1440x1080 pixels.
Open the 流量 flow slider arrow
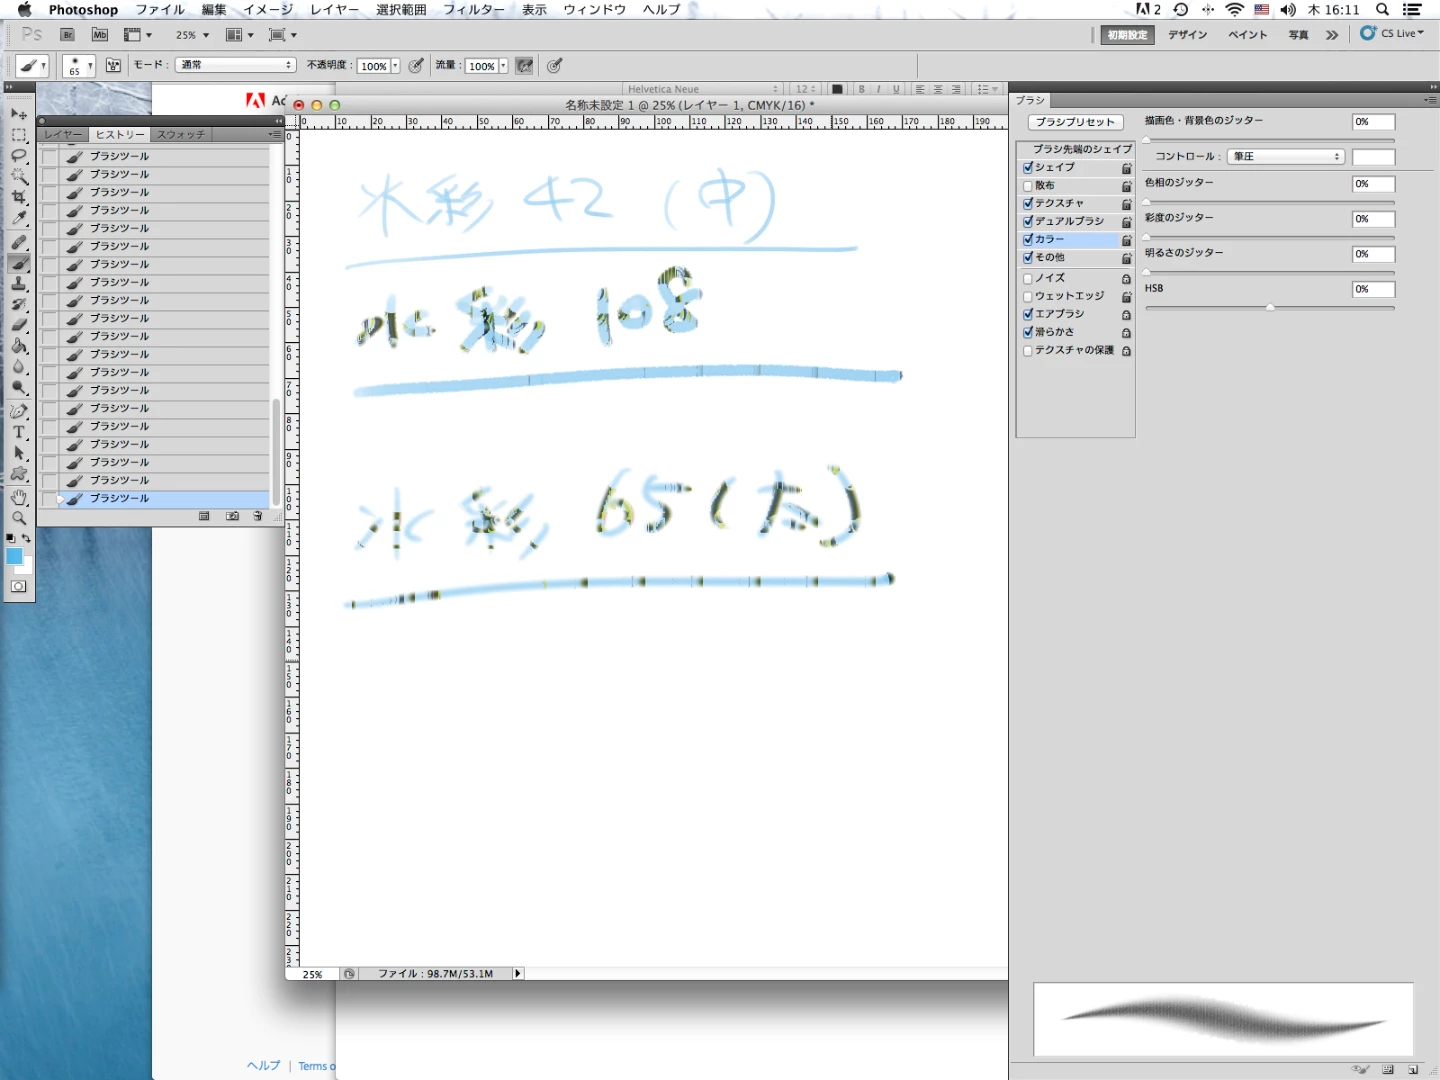(x=503, y=66)
